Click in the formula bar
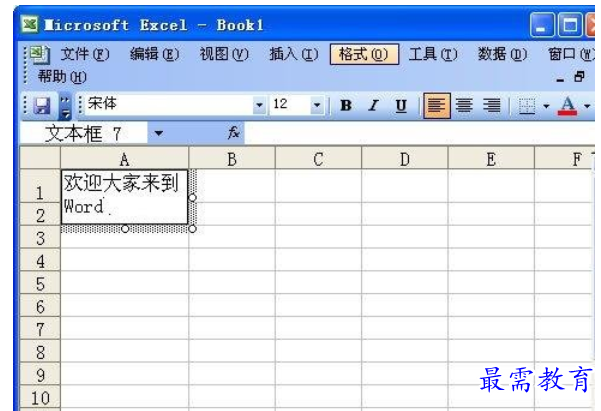 pos(419,133)
